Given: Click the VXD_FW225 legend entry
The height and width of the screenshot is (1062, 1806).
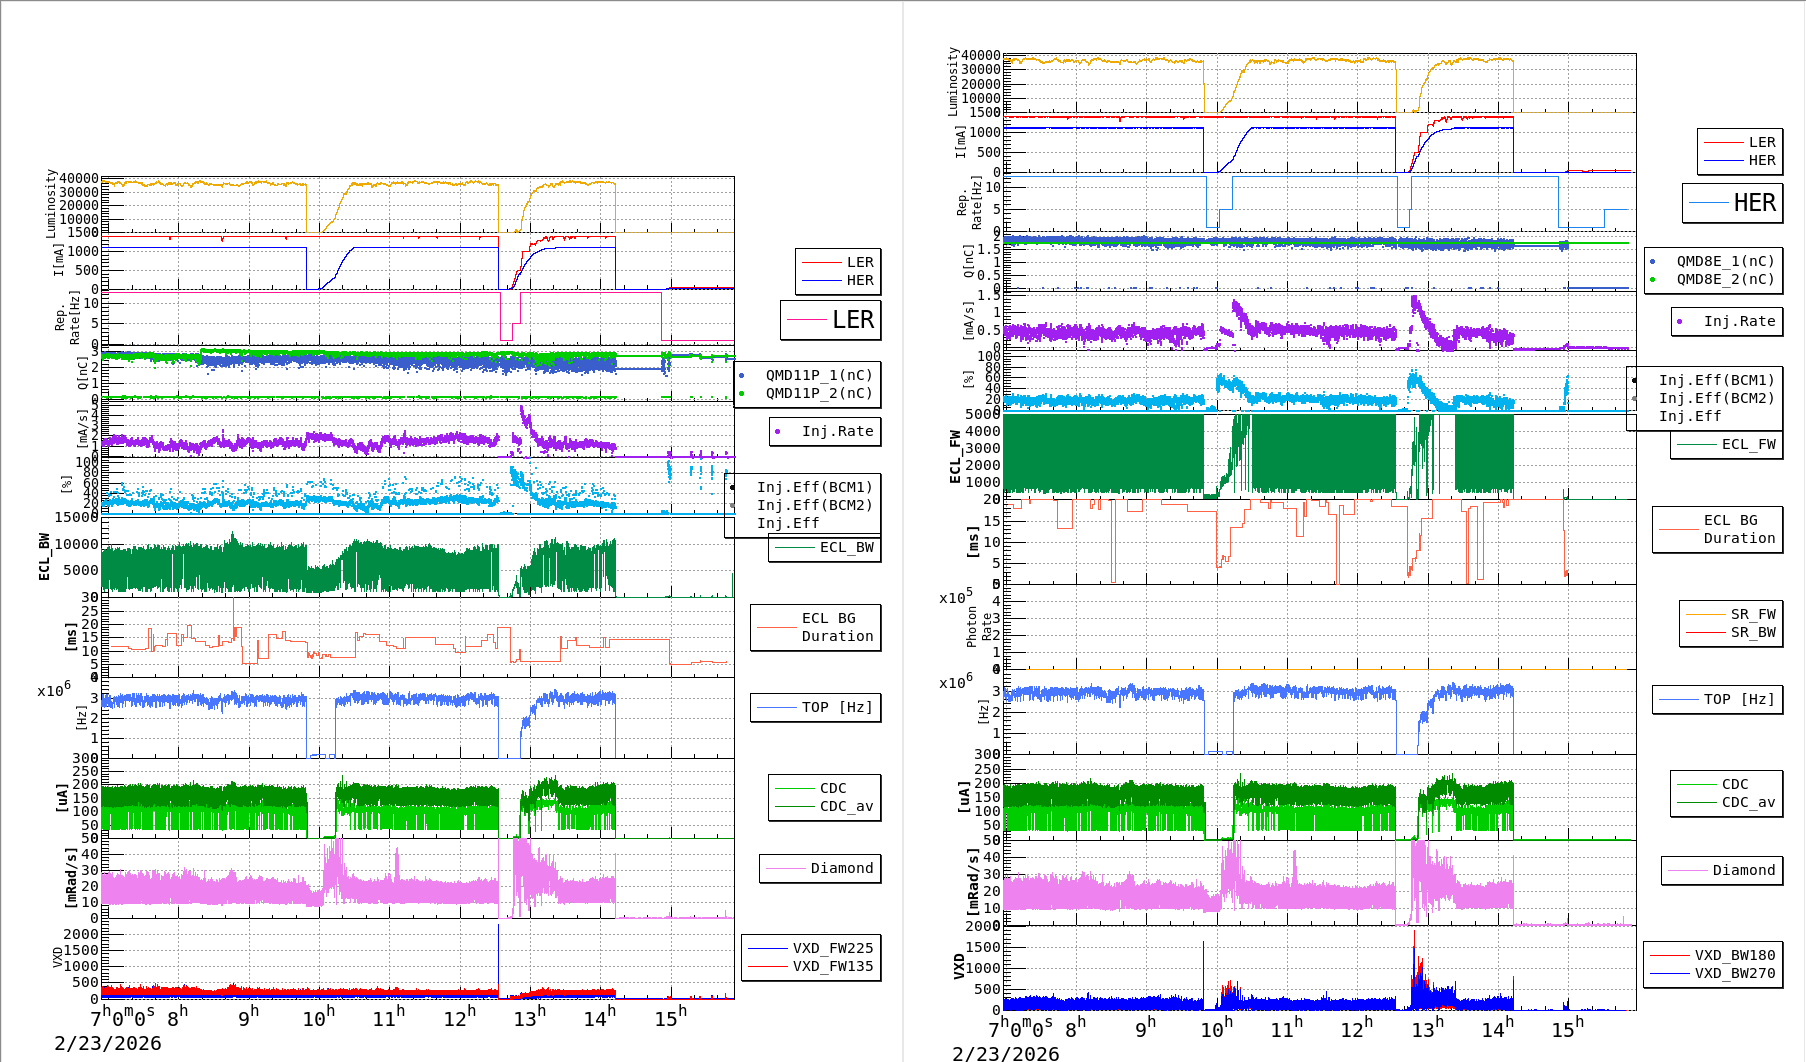Looking at the screenshot, I should pyautogui.click(x=832, y=949).
